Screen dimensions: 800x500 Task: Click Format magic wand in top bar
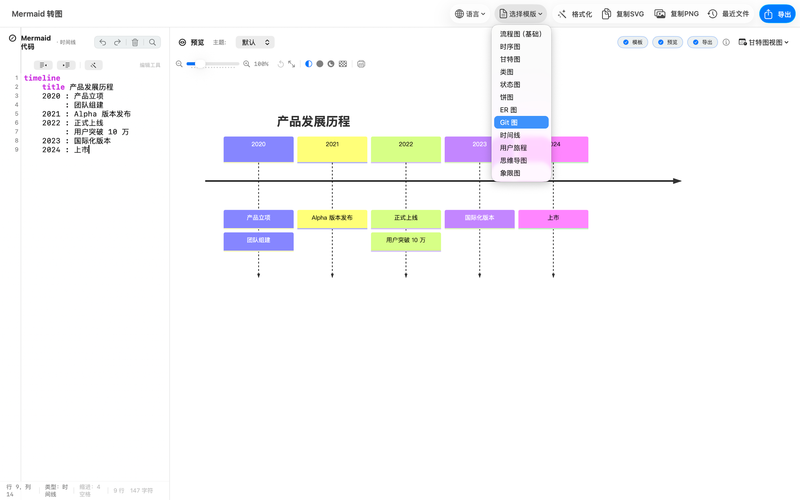click(x=575, y=14)
